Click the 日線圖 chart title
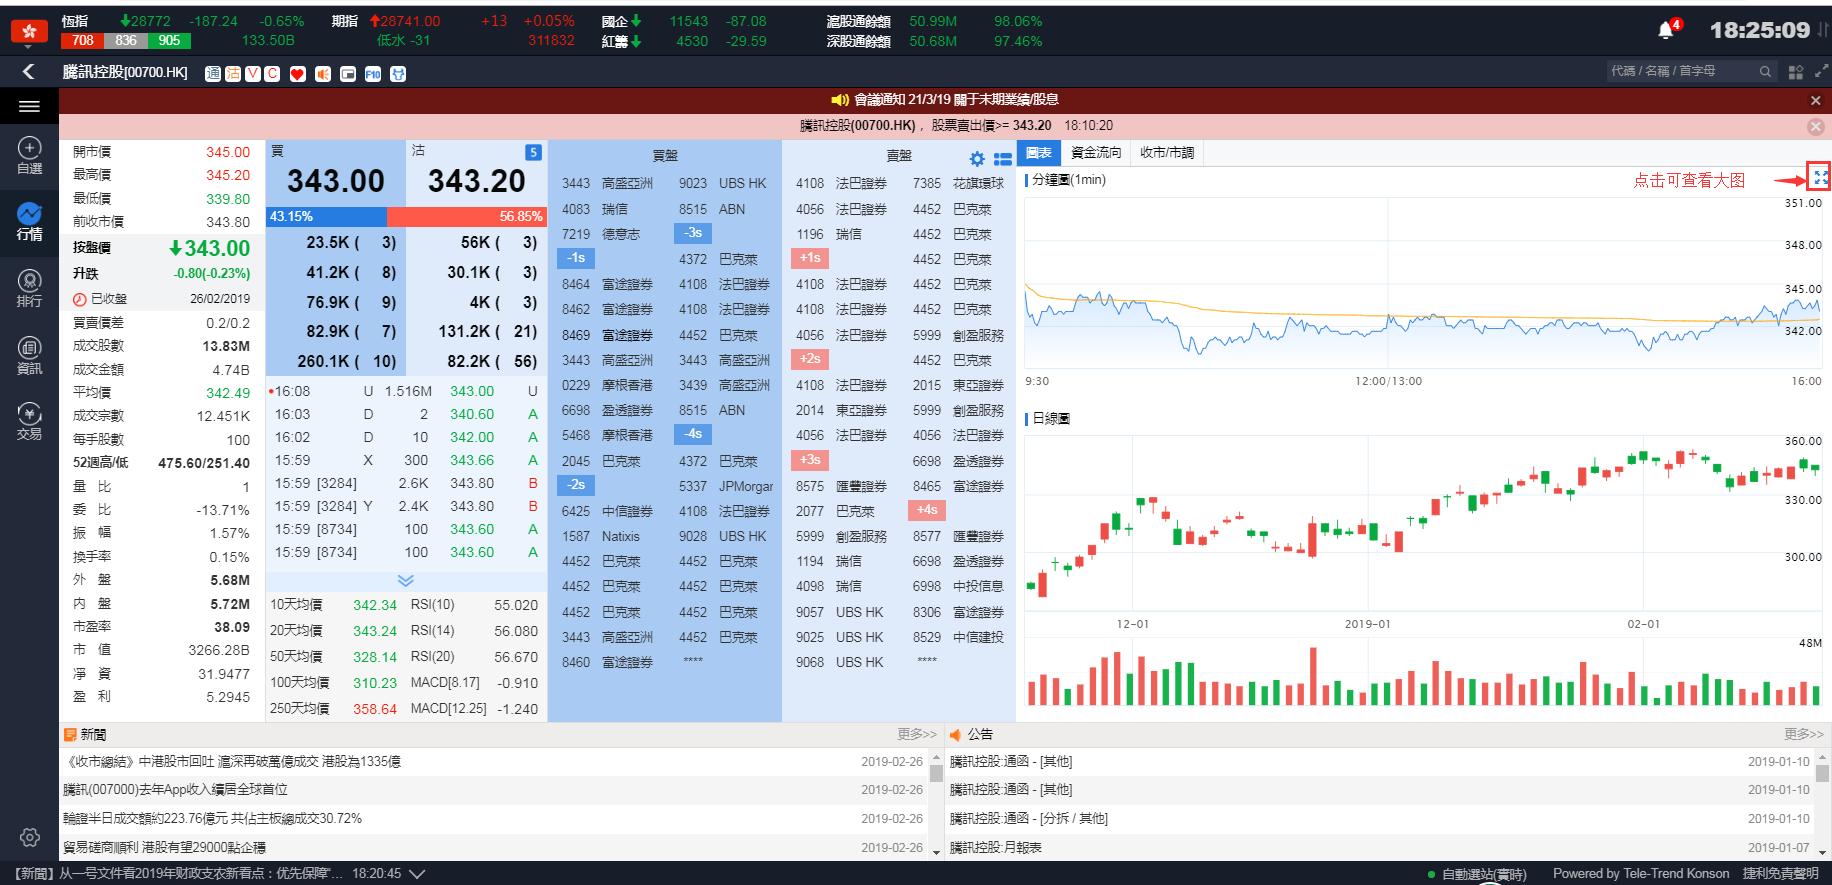This screenshot has height=885, width=1832. point(1050,418)
